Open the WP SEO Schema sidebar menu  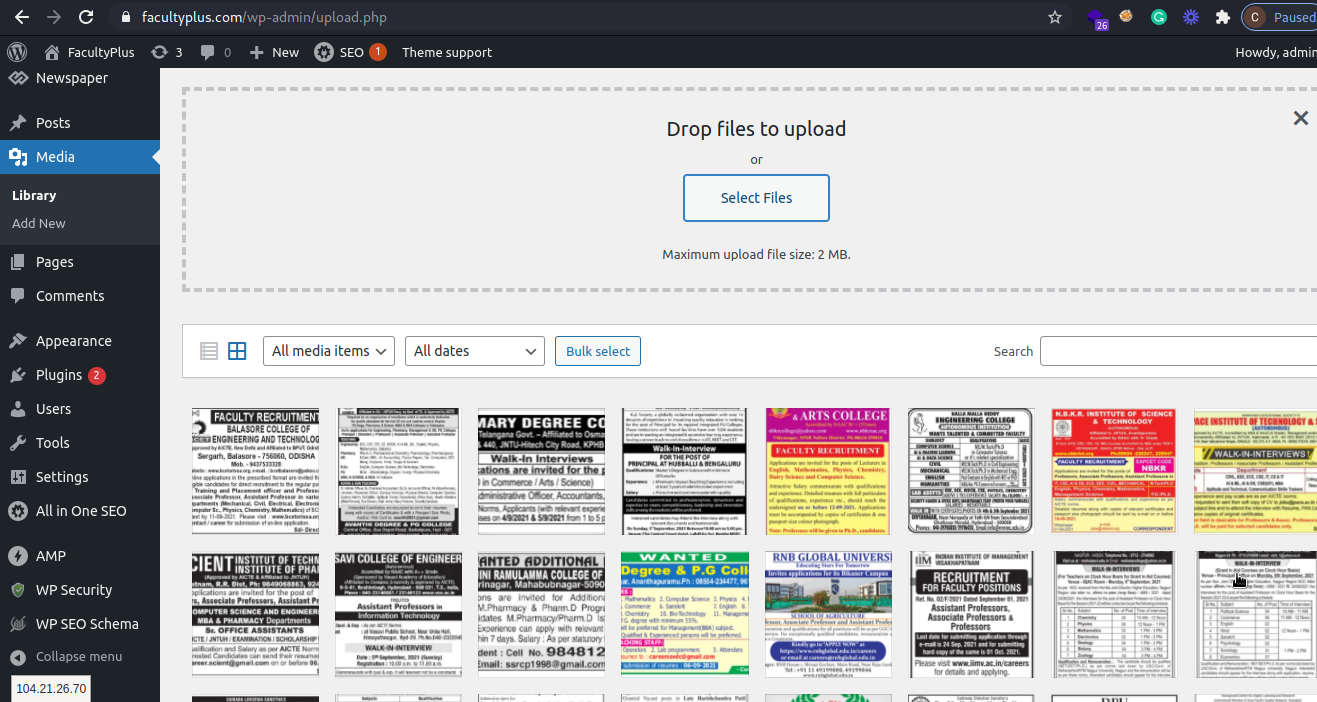tap(80, 624)
